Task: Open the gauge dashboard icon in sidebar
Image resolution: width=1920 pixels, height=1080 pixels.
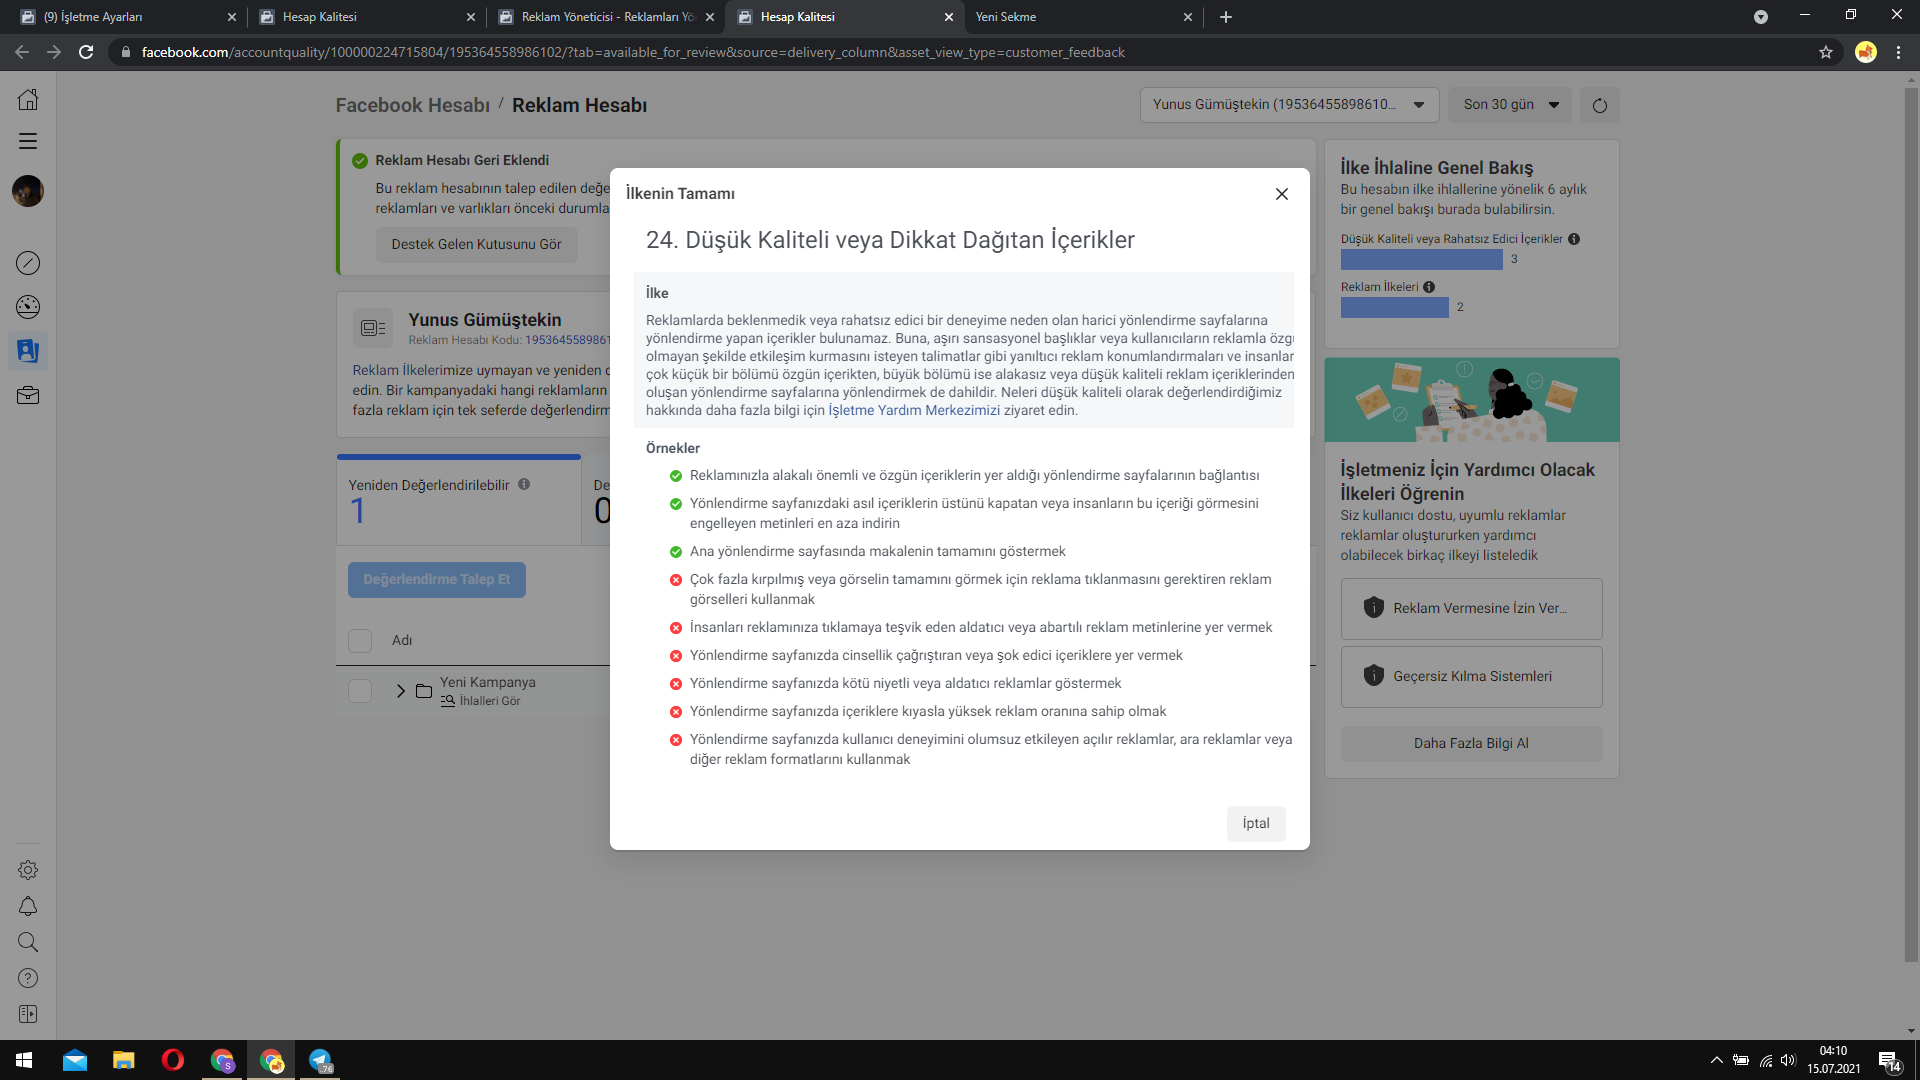Action: click(28, 307)
